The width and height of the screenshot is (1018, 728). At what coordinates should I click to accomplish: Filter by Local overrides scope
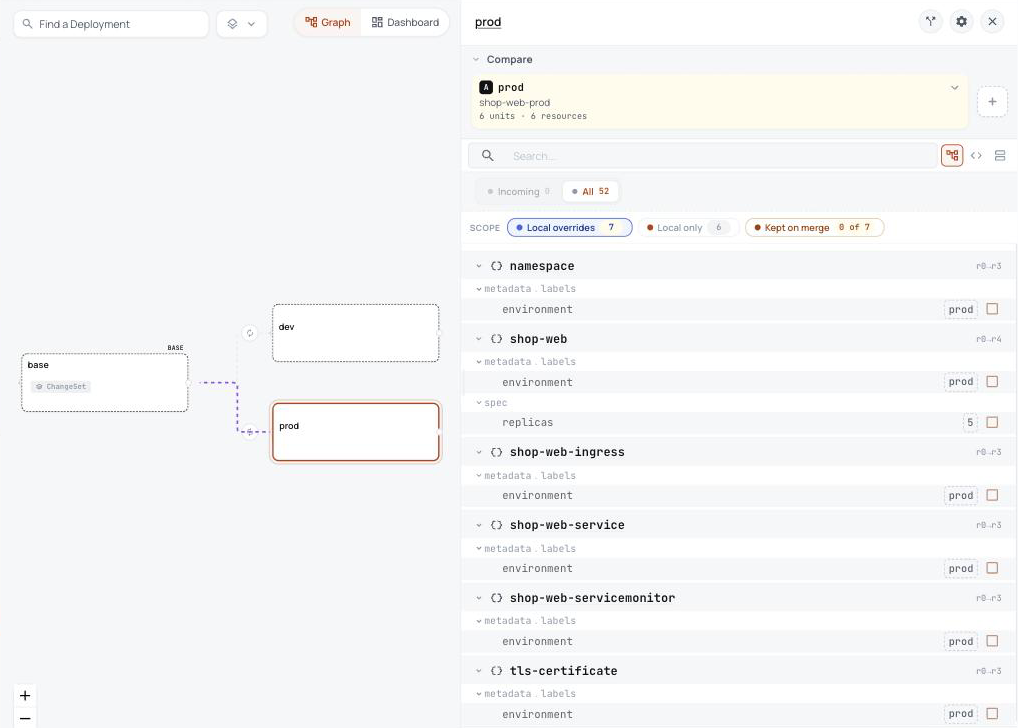(569, 227)
